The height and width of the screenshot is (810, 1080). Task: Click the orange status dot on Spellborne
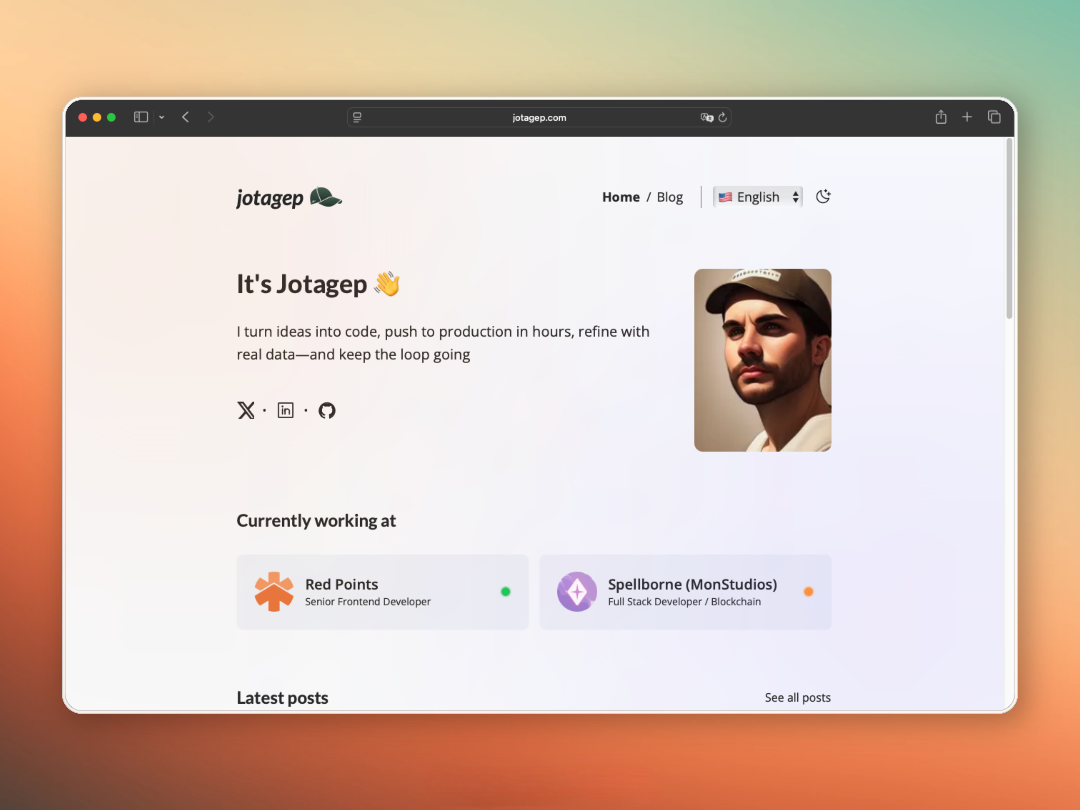[808, 591]
